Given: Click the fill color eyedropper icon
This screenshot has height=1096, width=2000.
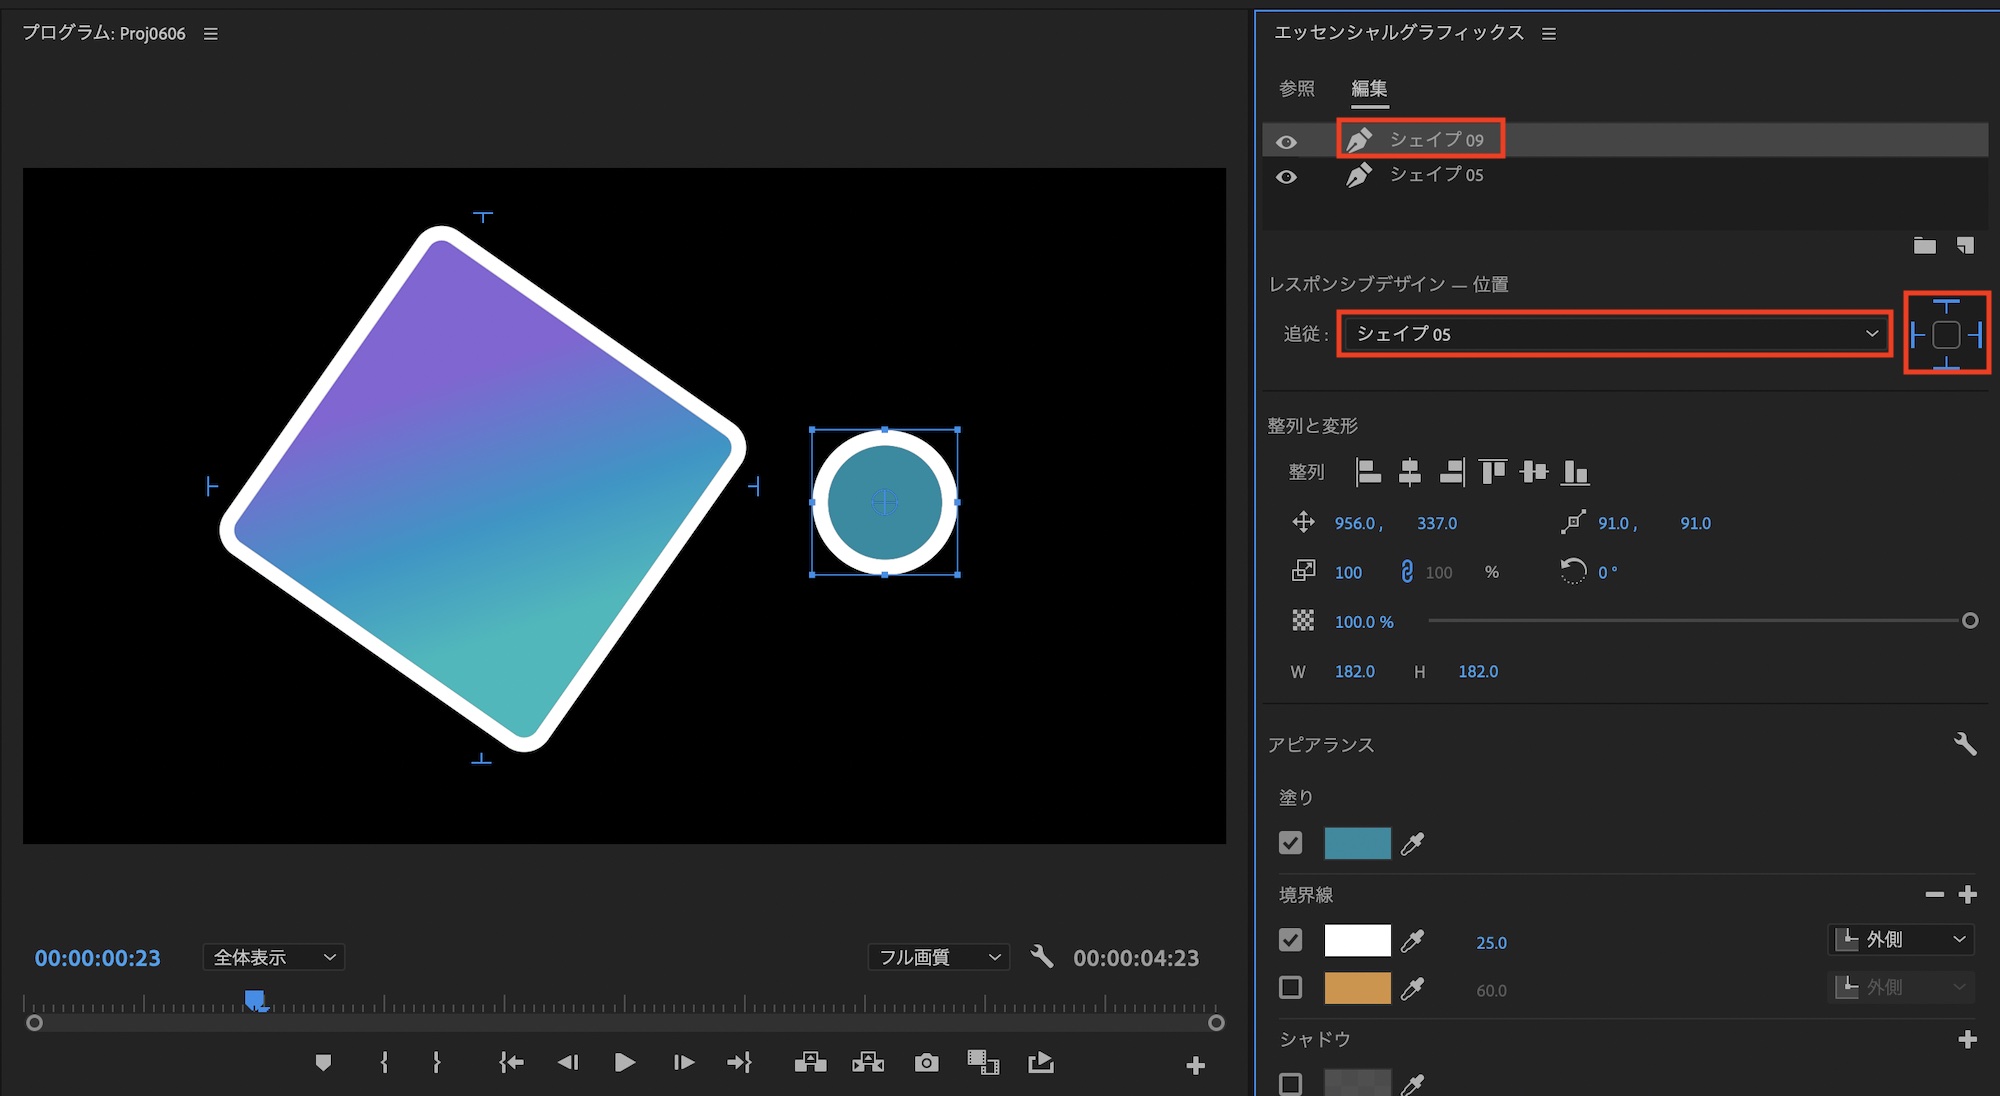Looking at the screenshot, I should point(1412,844).
